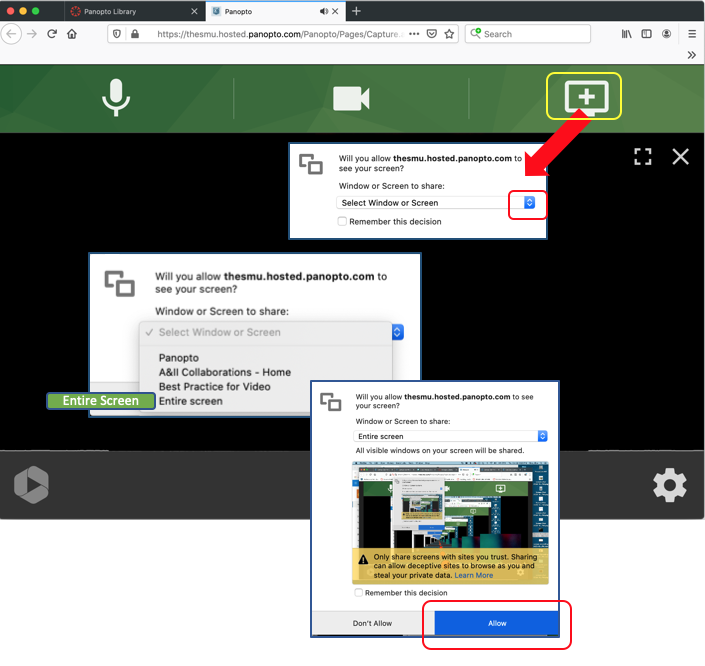
Task: Close the Panopto Library tab
Action: (194, 11)
